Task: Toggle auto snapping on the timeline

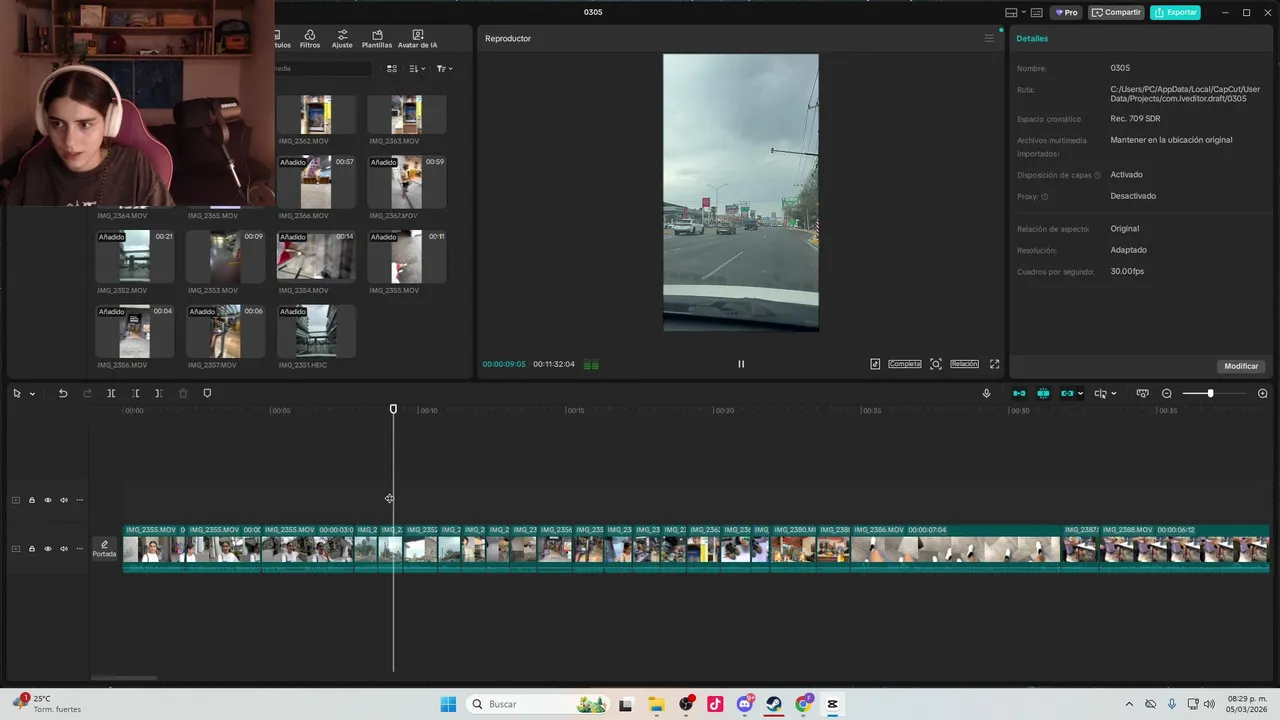Action: [1043, 394]
